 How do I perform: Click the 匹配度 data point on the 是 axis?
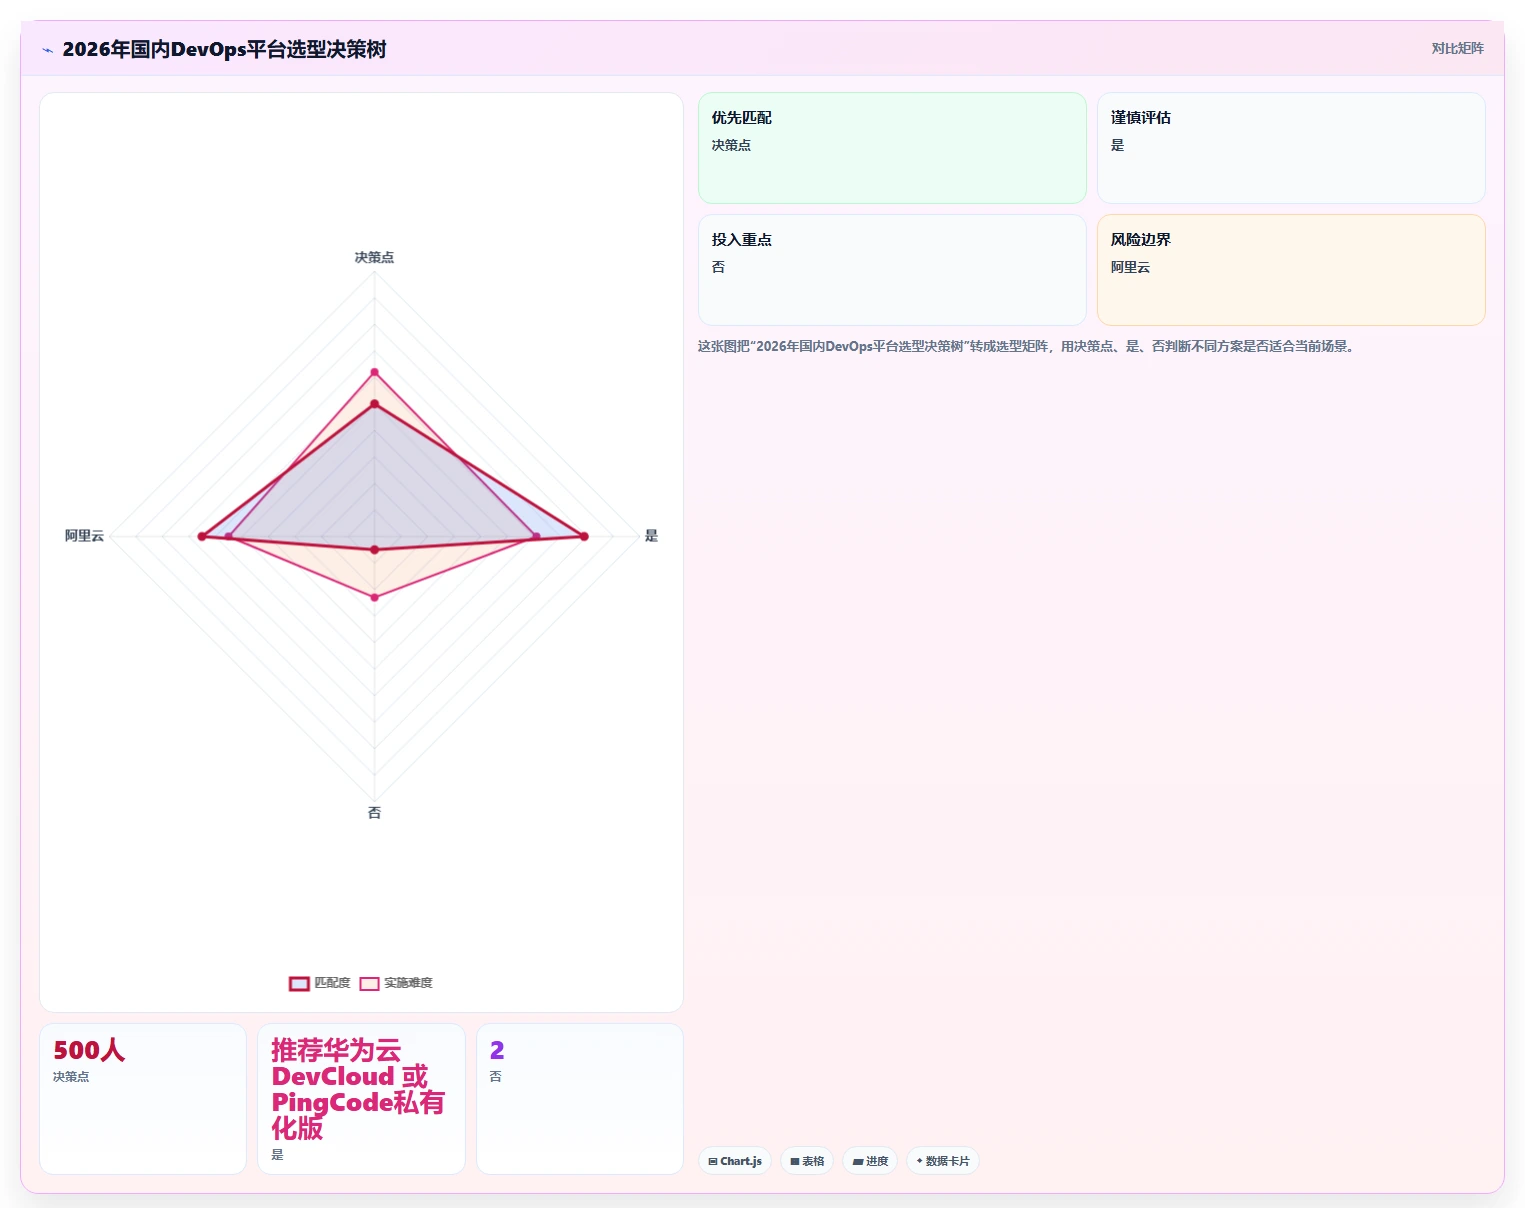click(584, 537)
